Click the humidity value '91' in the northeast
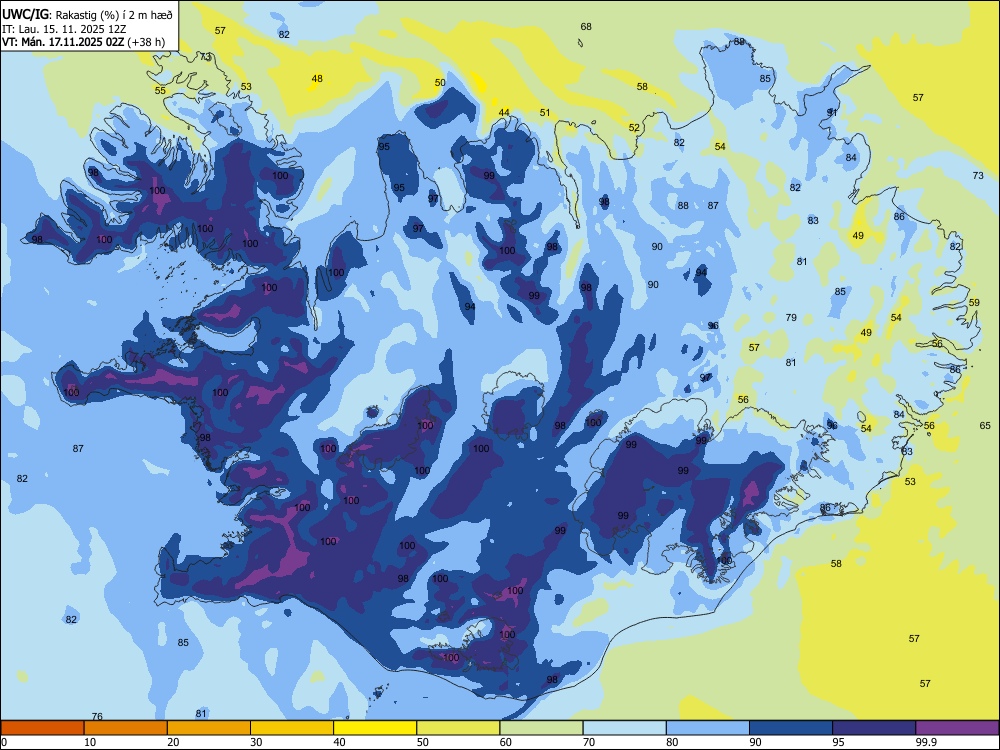1000x750 pixels. (832, 112)
